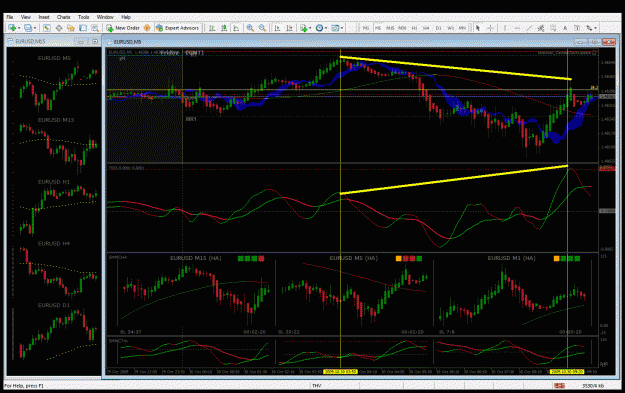Select the arrows drawing tool

(589, 28)
